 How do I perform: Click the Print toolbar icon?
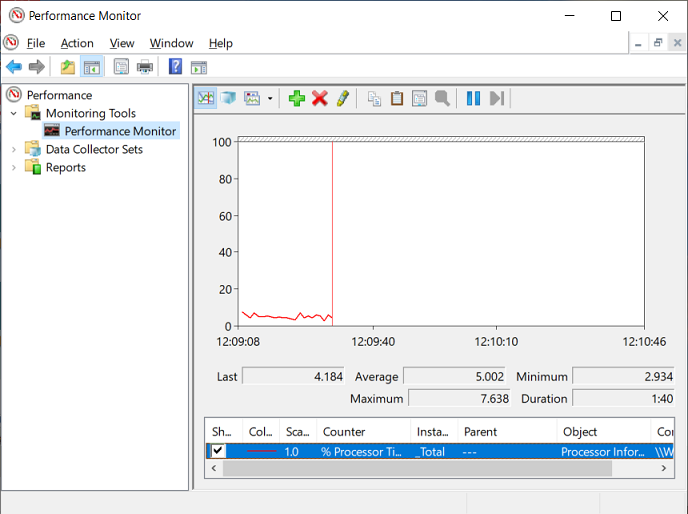coord(145,67)
